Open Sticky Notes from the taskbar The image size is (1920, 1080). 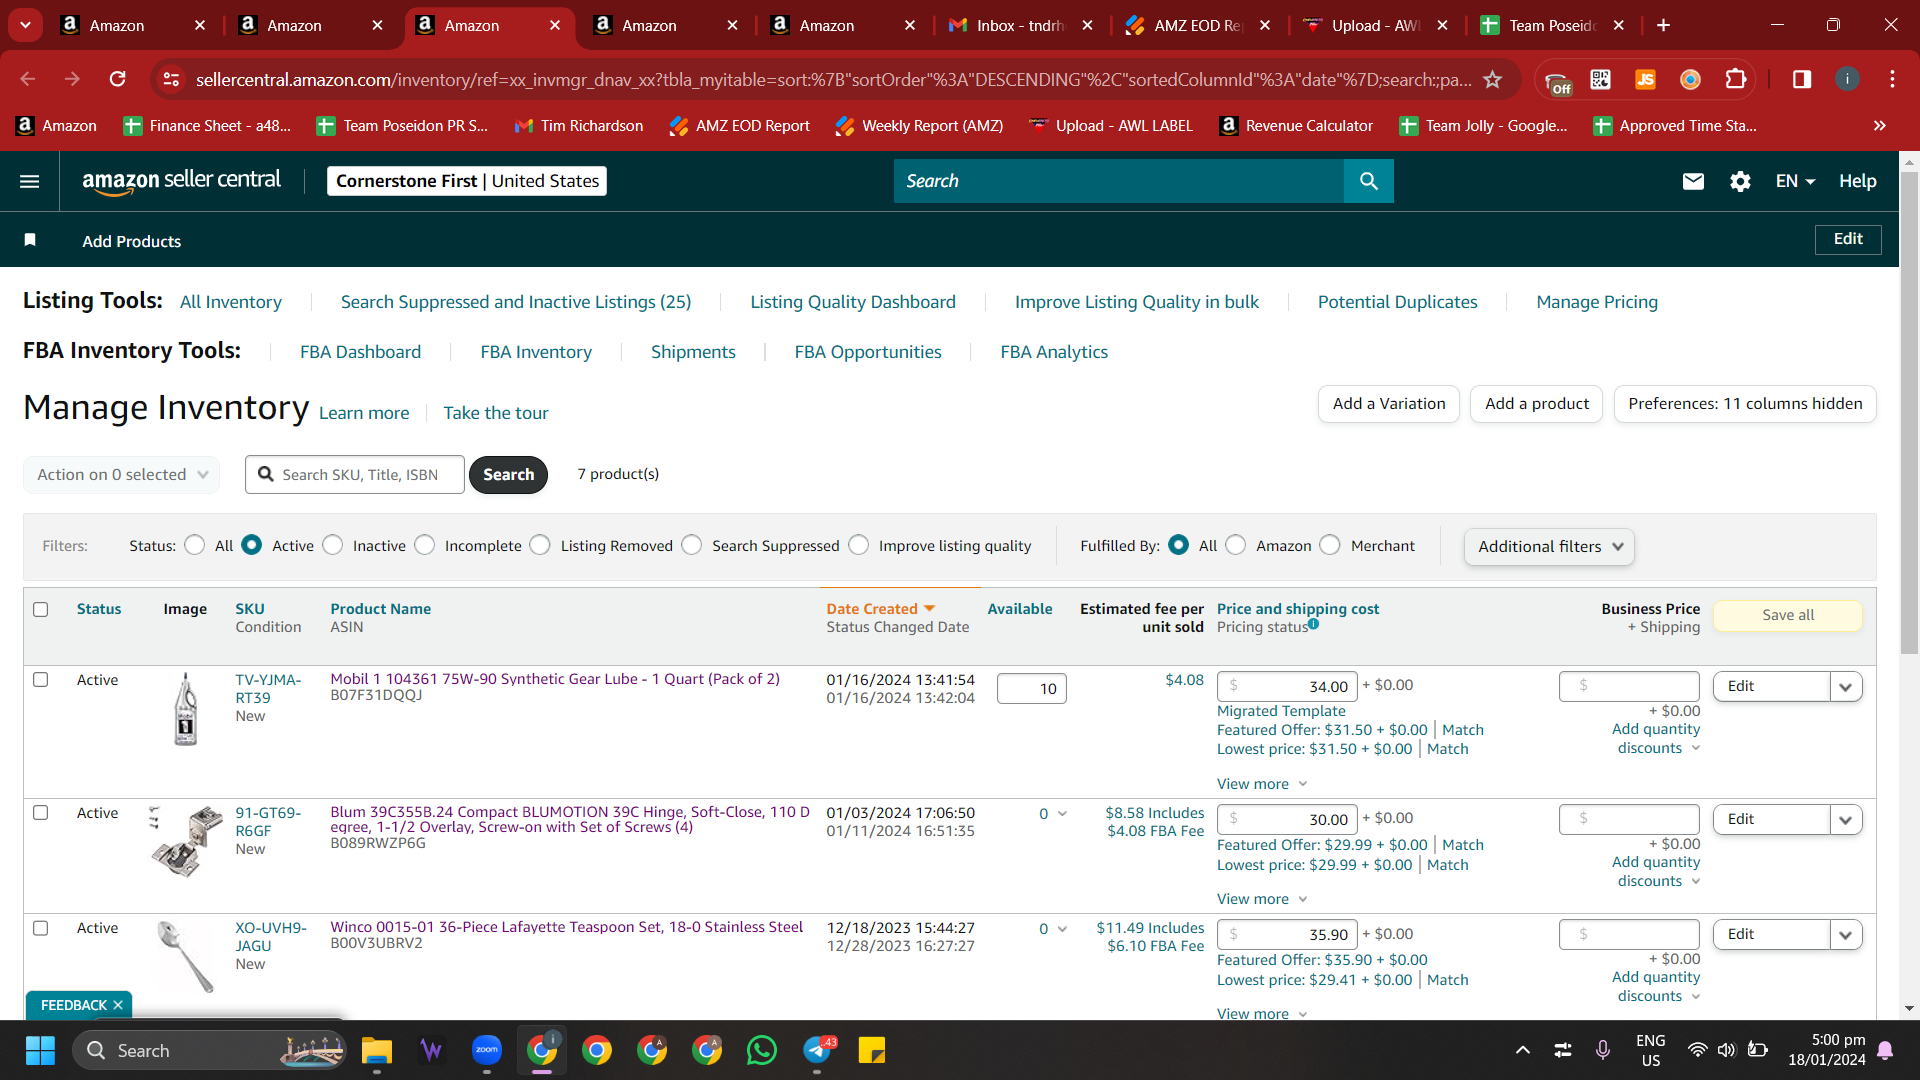[x=872, y=1050]
